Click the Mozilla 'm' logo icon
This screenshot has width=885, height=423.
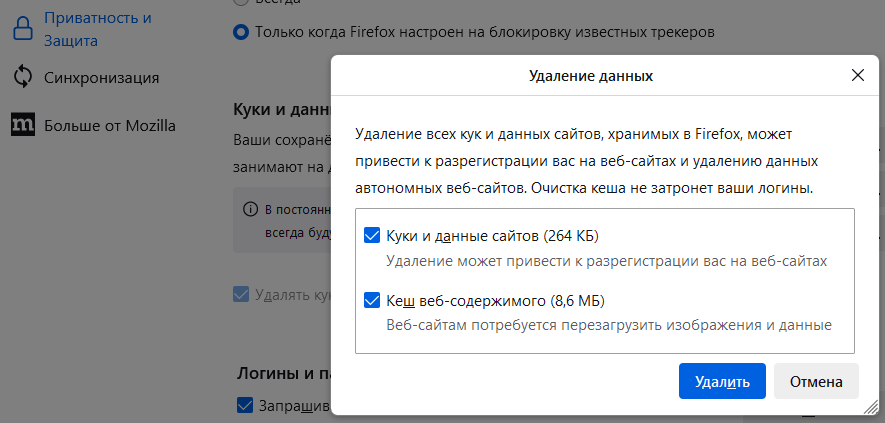(23, 125)
